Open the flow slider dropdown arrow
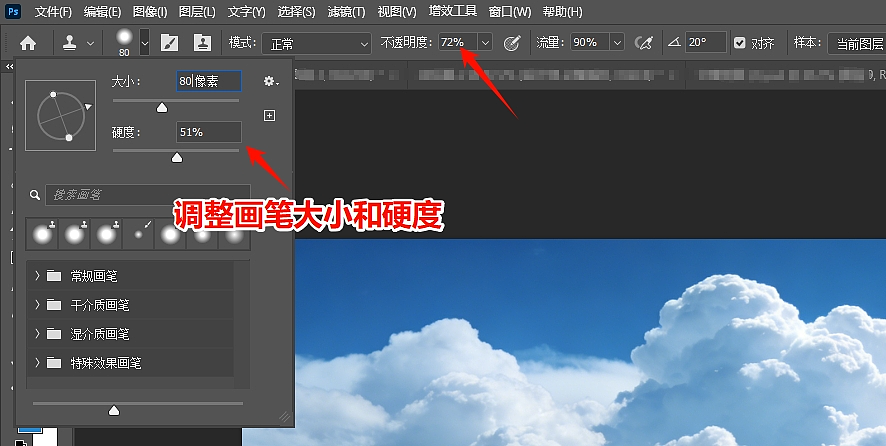The image size is (886, 446). tap(617, 42)
